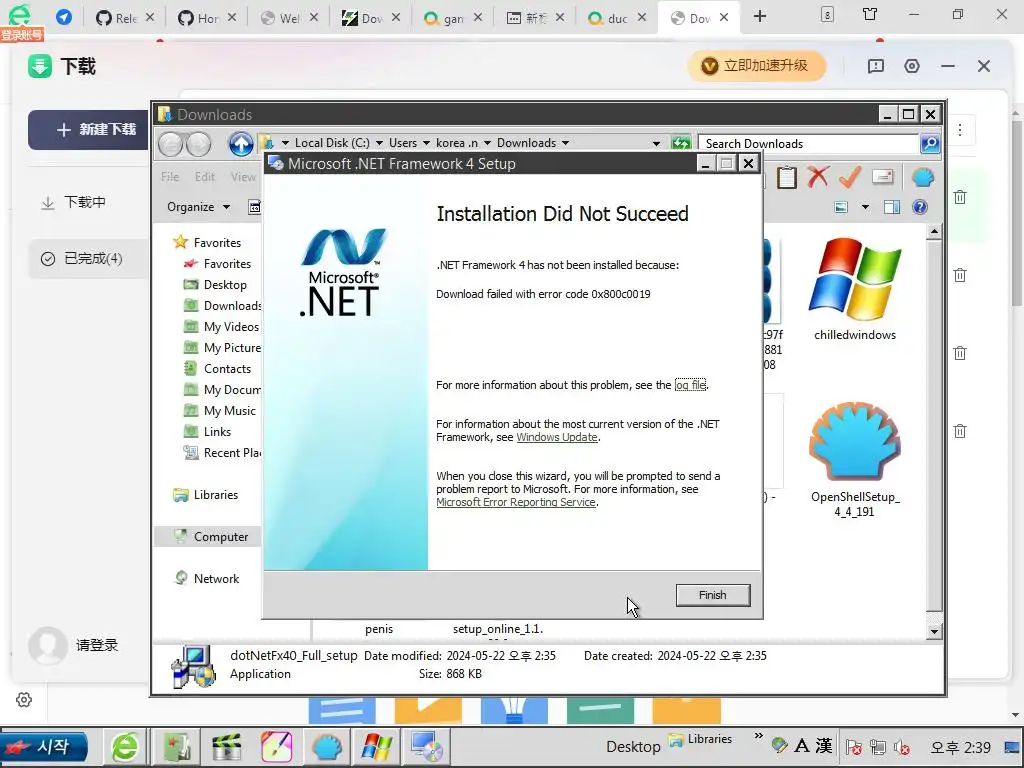Click the clipboard paste toolbar icon

[x=787, y=177]
